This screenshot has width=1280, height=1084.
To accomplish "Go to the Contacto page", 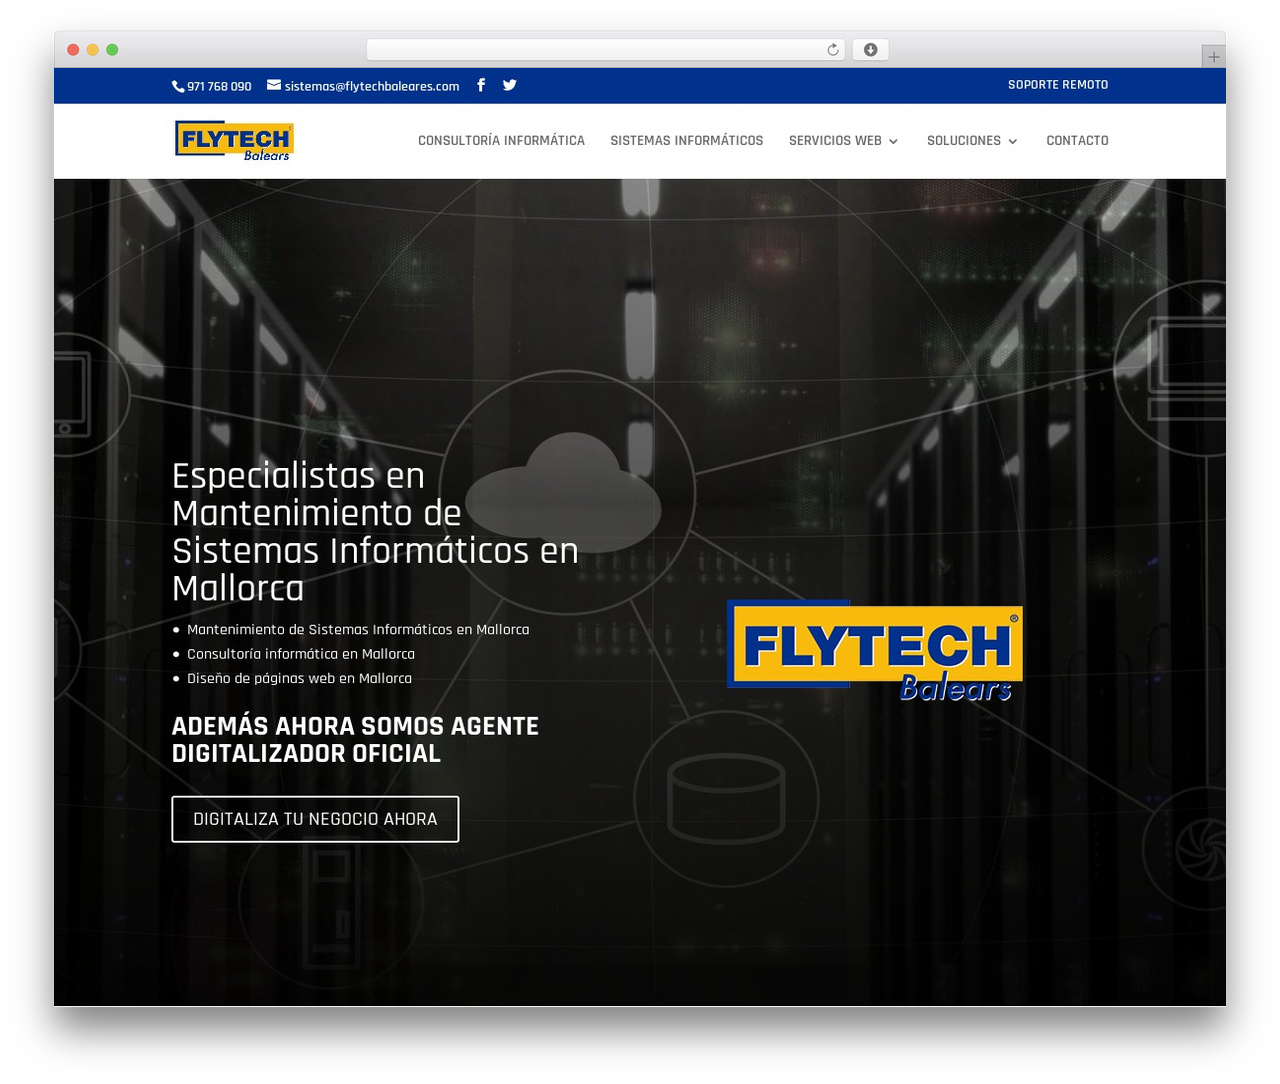I will pos(1077,141).
